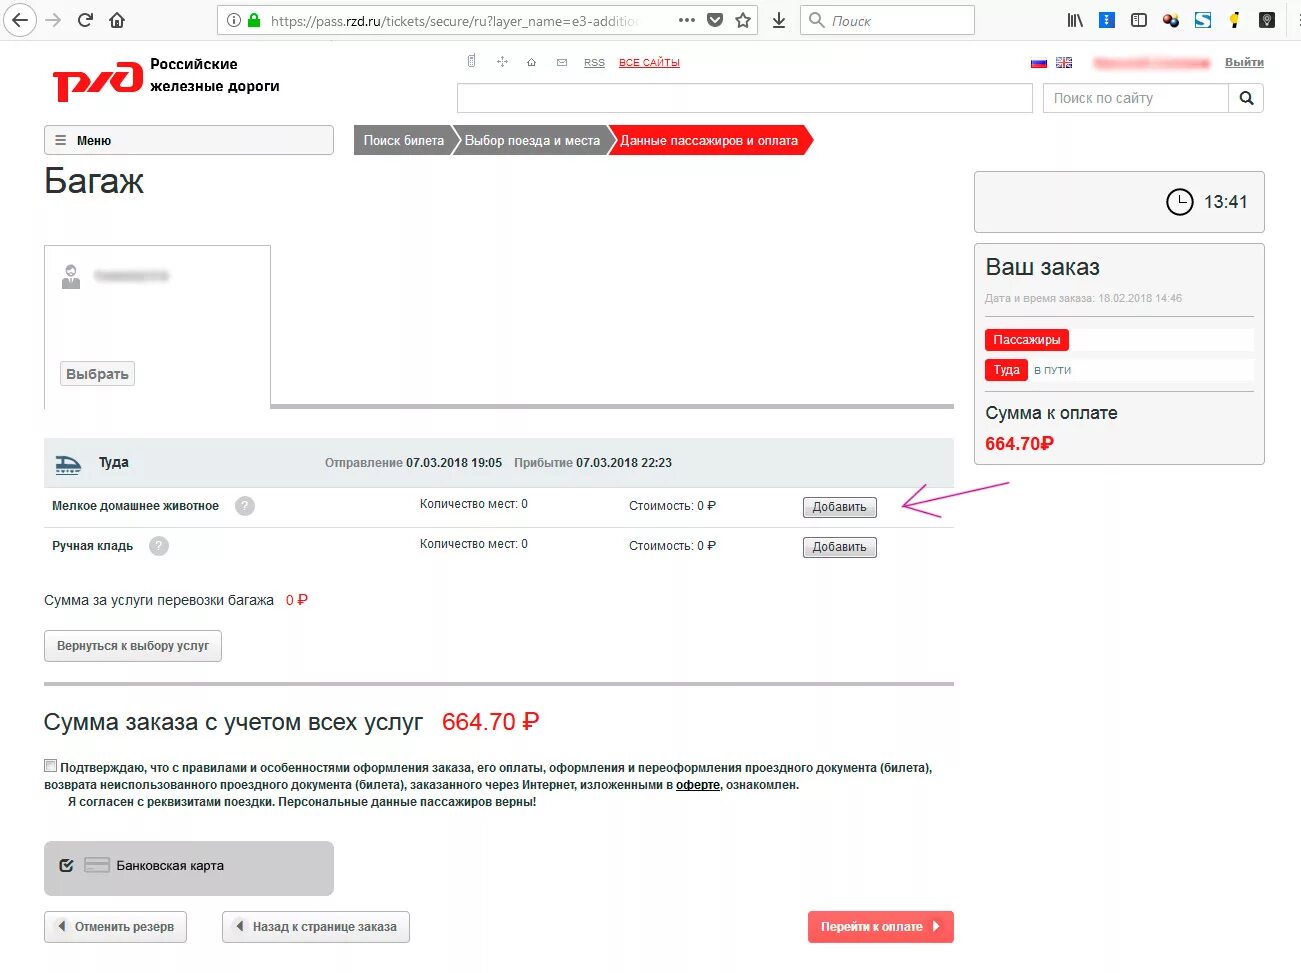
Task: Select Банковская карта payment method
Action: 189,868
